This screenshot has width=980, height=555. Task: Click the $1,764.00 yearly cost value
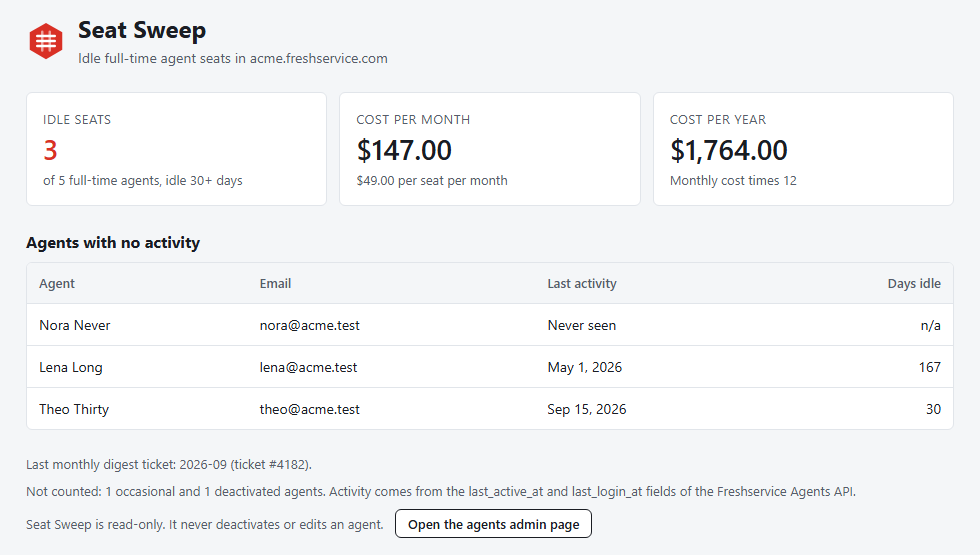[729, 151]
